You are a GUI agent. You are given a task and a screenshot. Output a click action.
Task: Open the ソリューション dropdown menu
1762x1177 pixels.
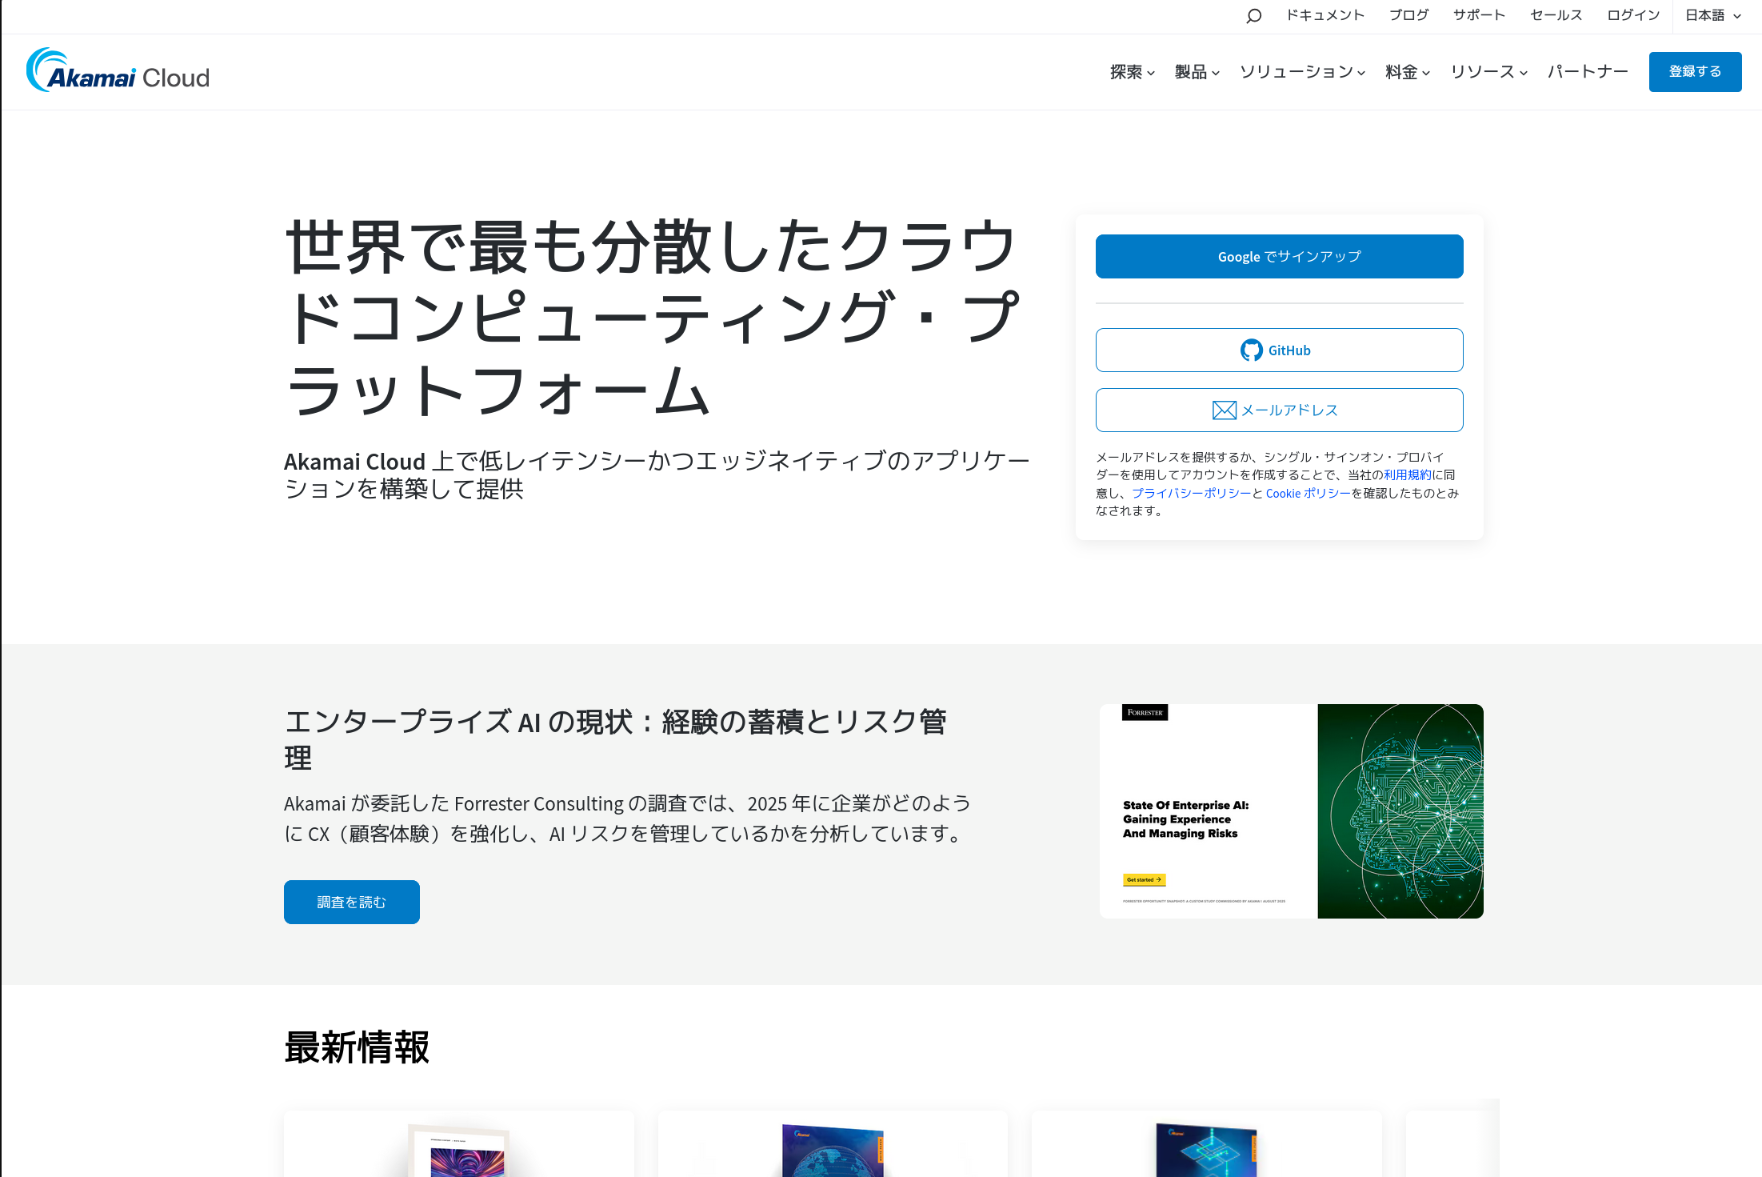click(x=1302, y=72)
